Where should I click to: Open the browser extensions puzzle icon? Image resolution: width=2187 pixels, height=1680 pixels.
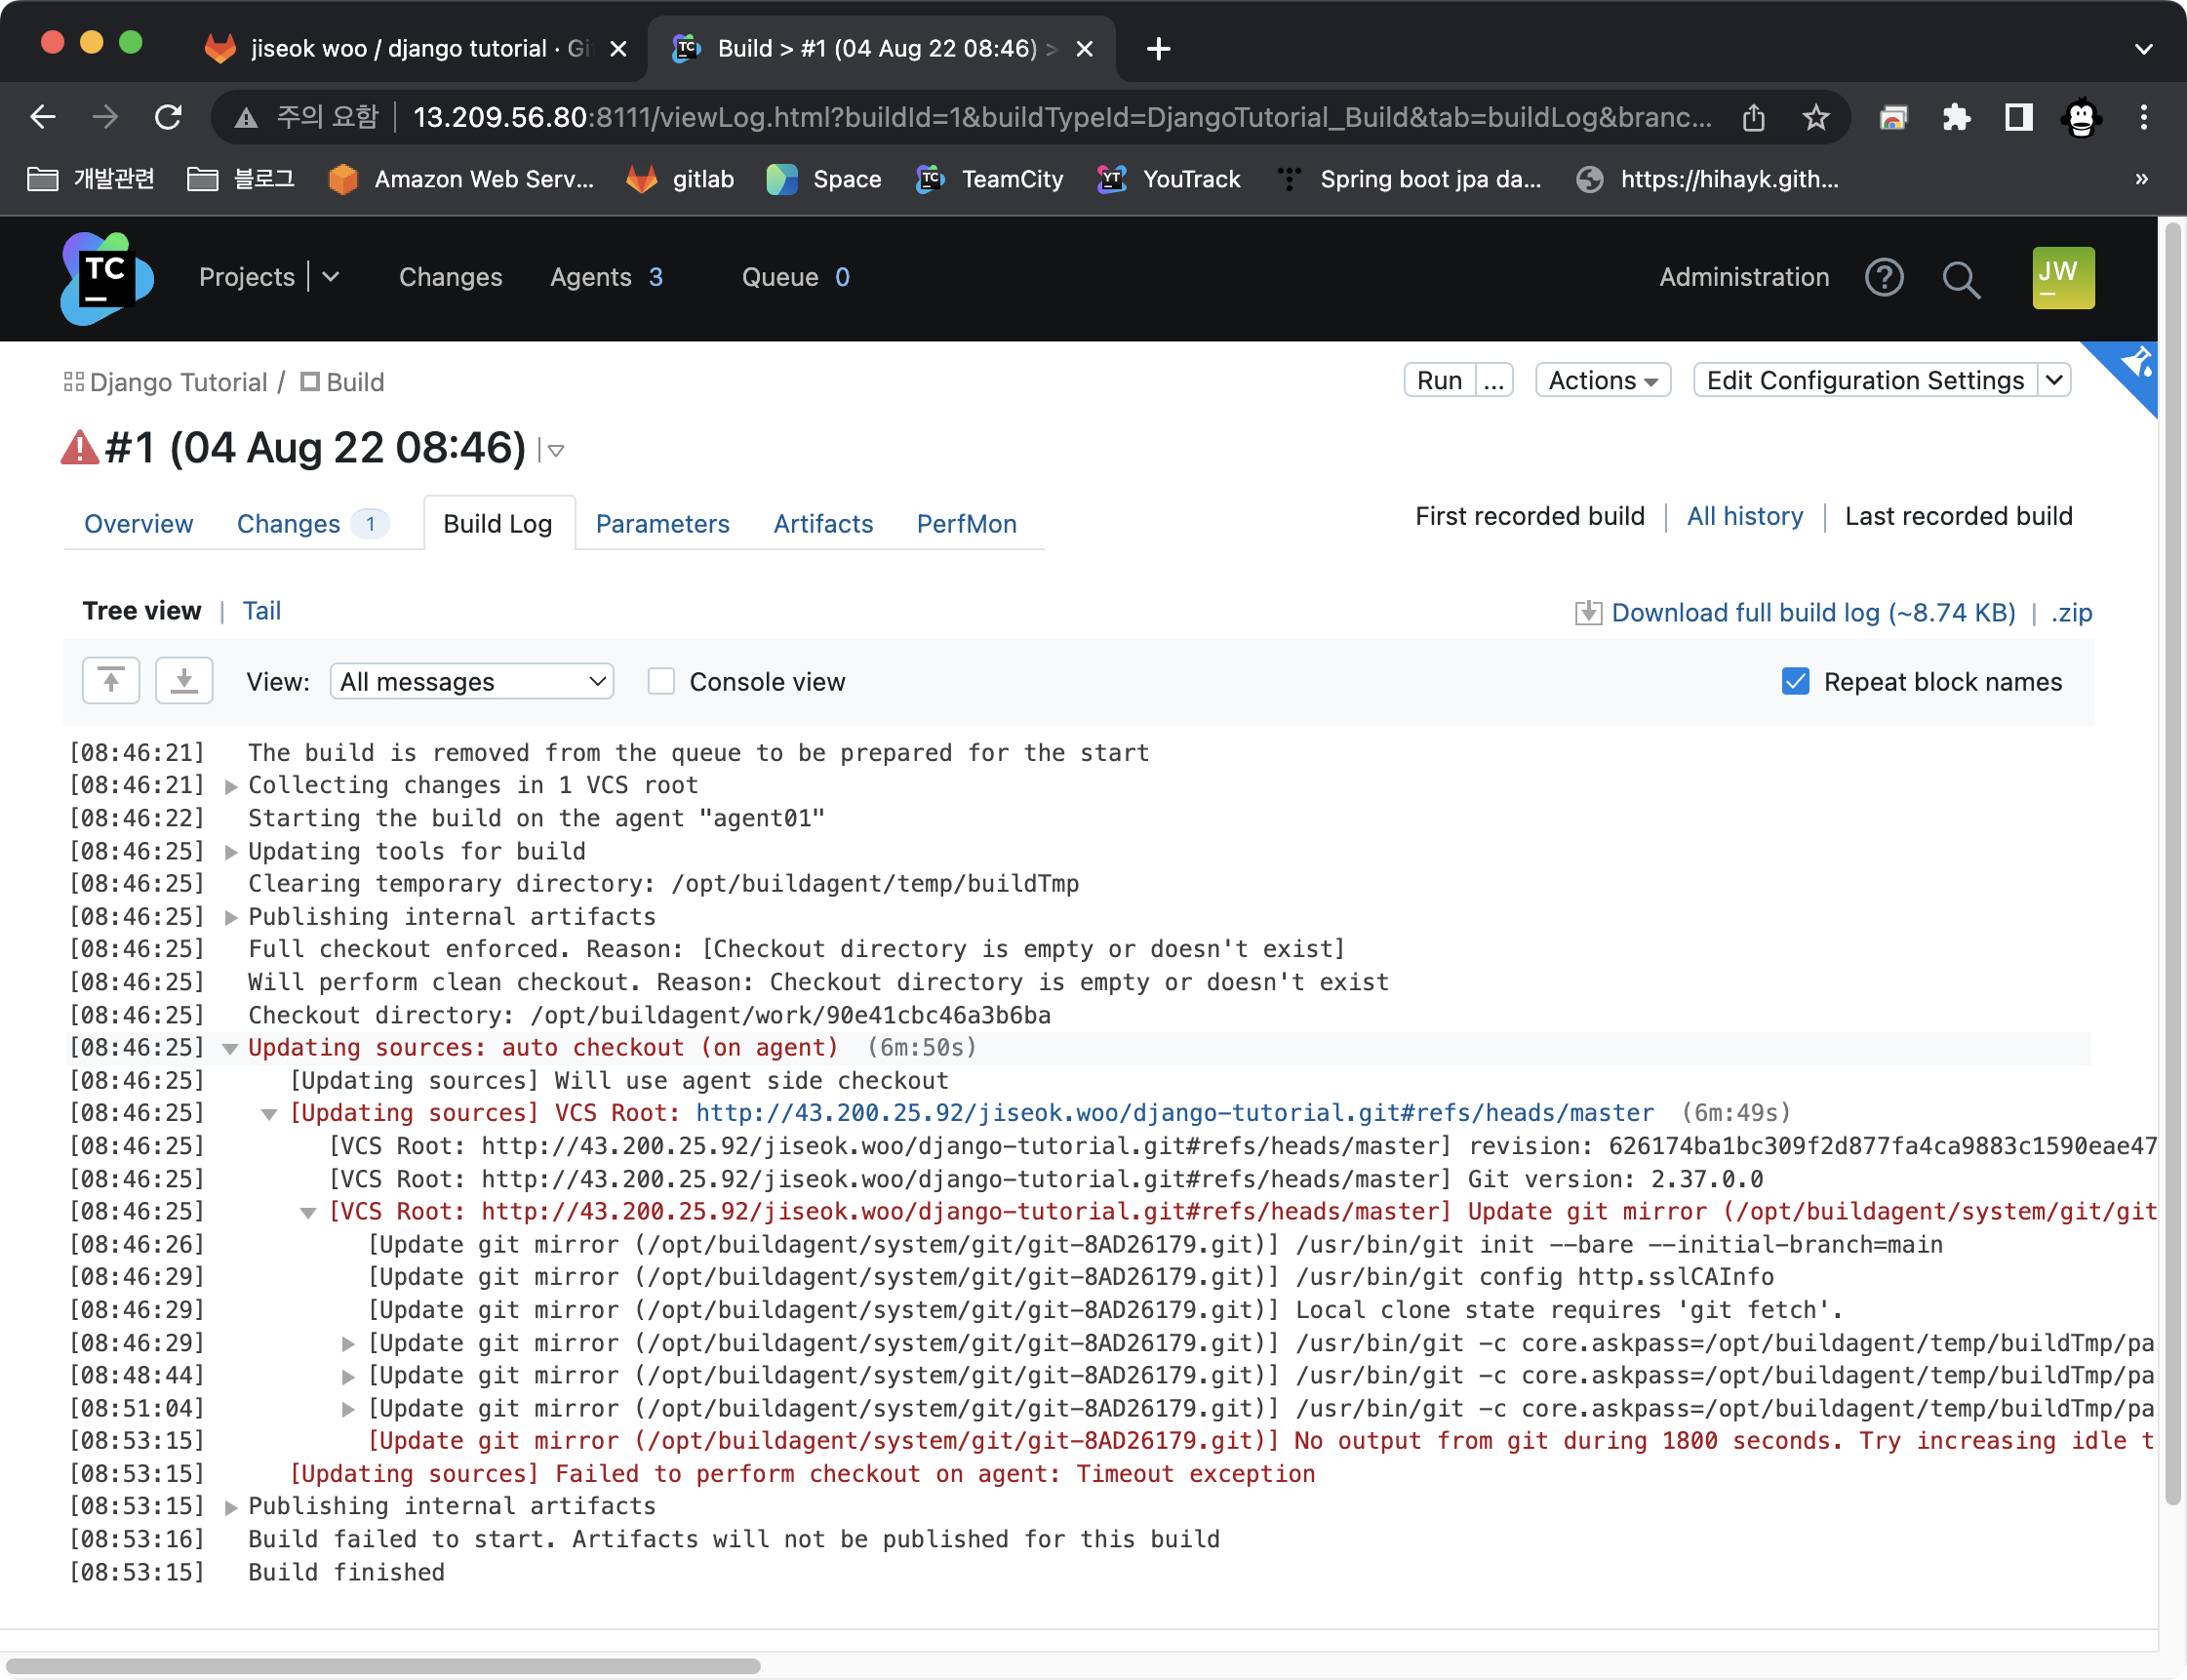1956,118
